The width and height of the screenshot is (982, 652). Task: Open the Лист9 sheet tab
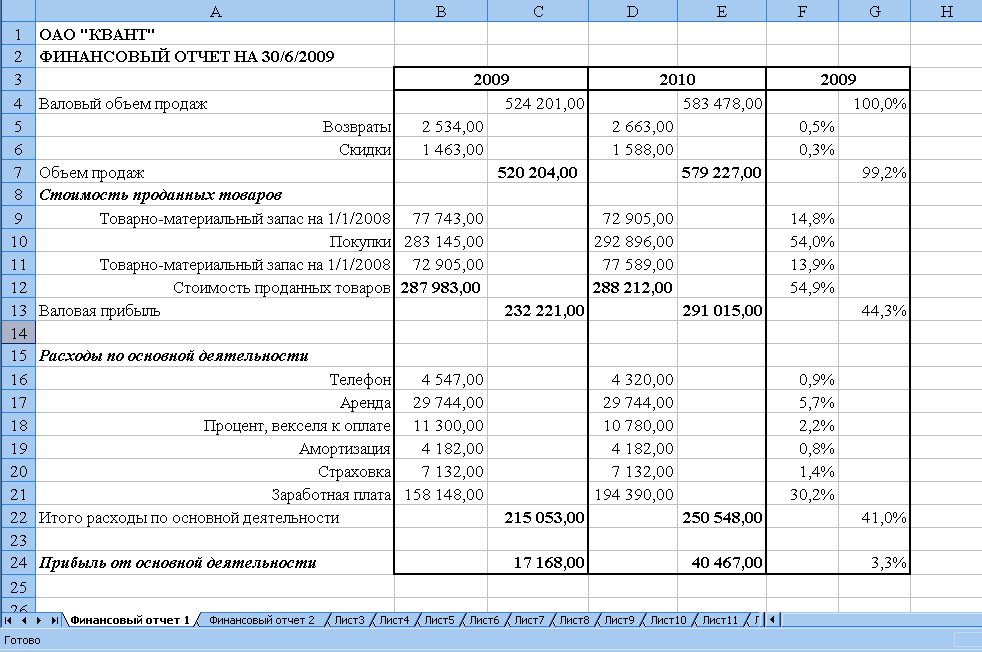tap(619, 620)
